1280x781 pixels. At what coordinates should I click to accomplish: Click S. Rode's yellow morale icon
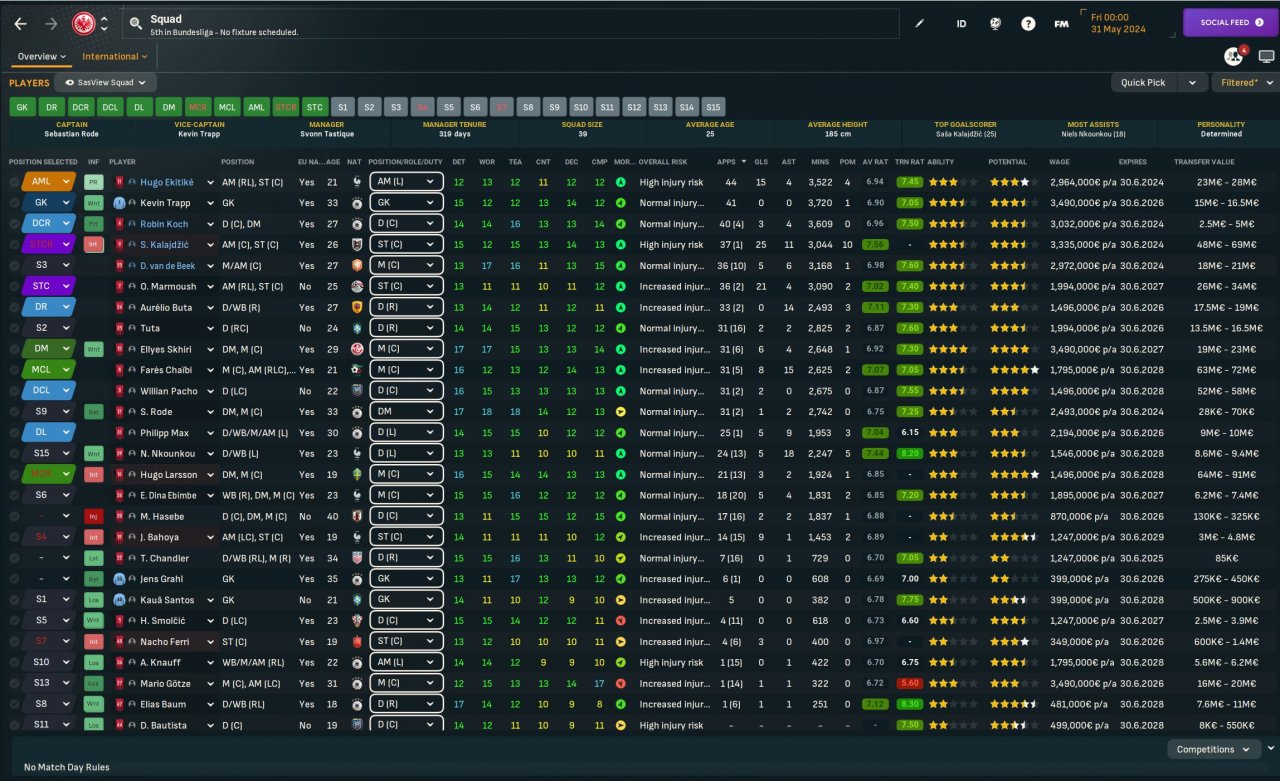tap(621, 412)
